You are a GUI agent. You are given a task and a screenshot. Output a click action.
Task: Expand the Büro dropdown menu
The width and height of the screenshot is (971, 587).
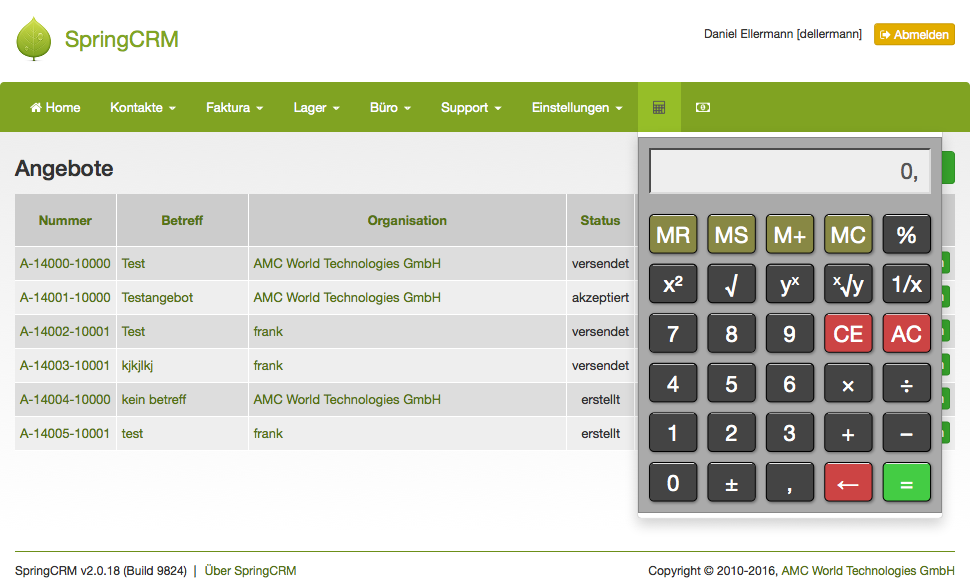390,107
